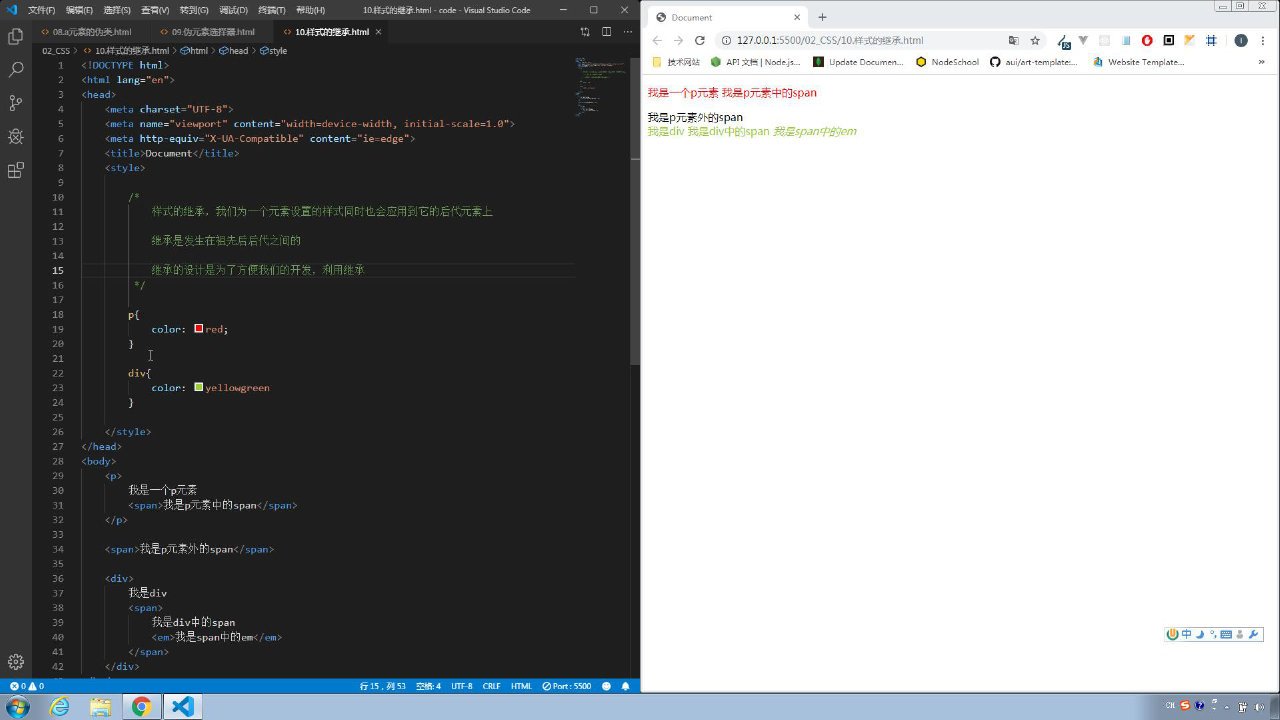1280x720 pixels.
Task: Open the editor more actions menu
Action: [x=626, y=32]
